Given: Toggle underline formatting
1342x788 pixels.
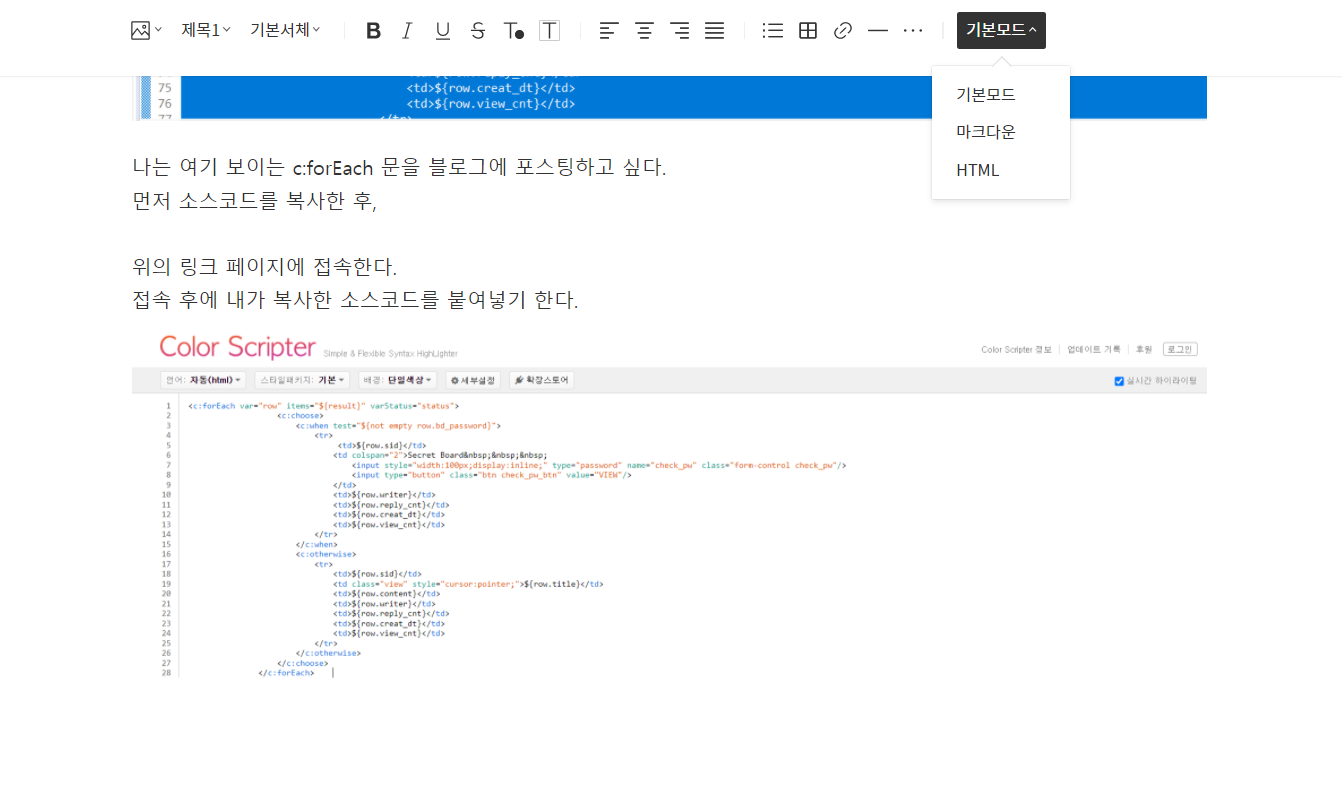Looking at the screenshot, I should point(442,31).
